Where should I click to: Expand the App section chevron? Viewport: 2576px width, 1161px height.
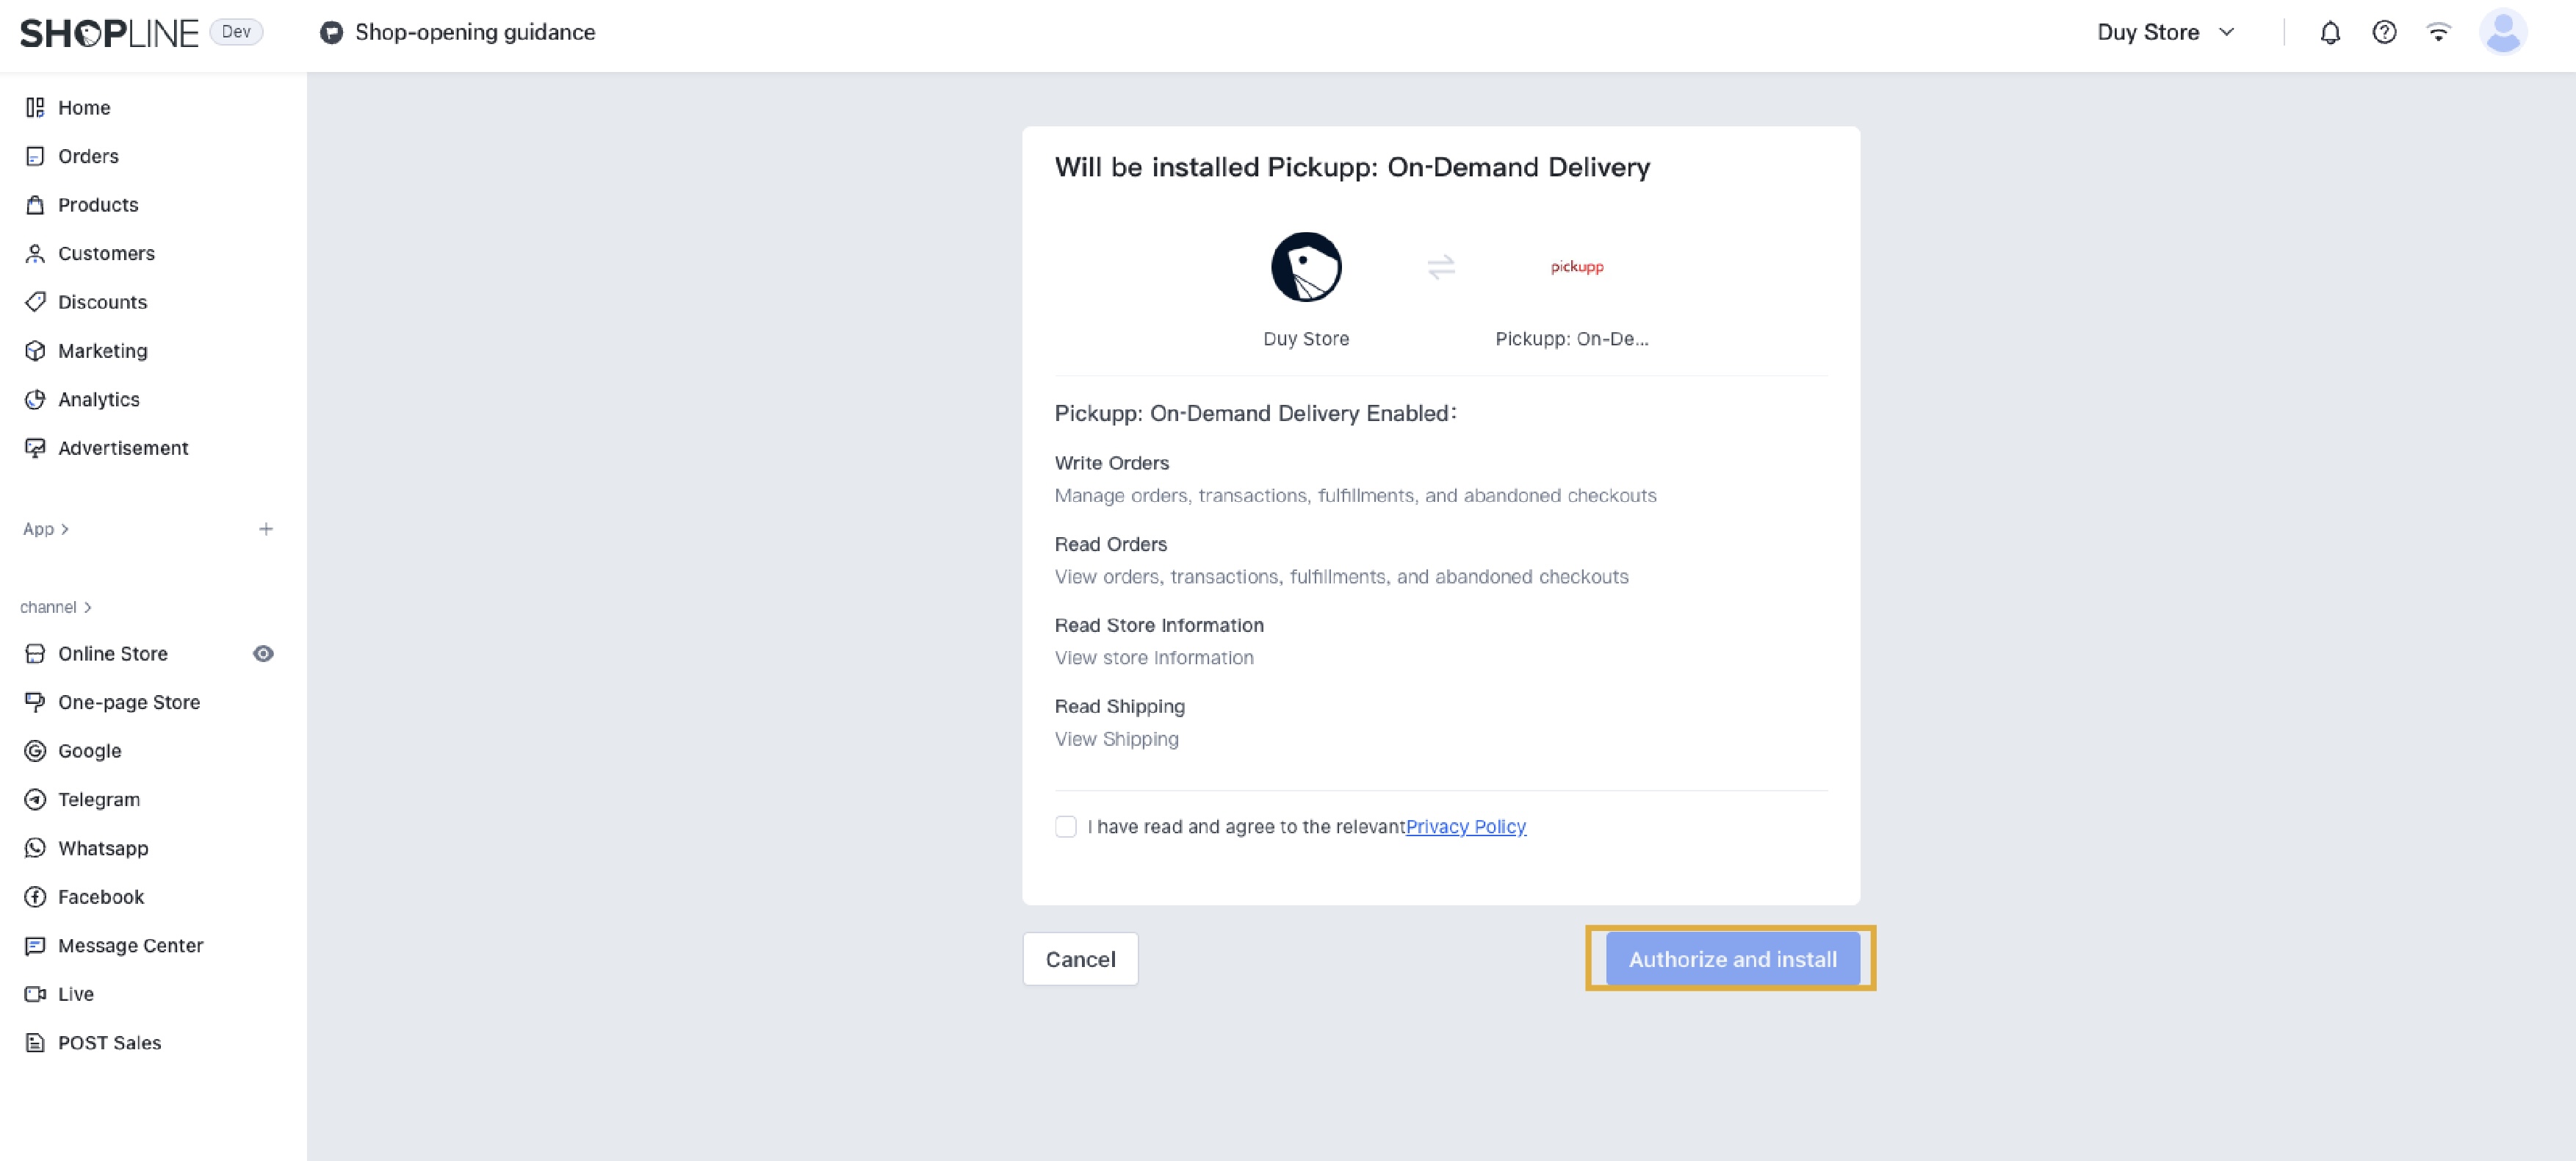[65, 529]
